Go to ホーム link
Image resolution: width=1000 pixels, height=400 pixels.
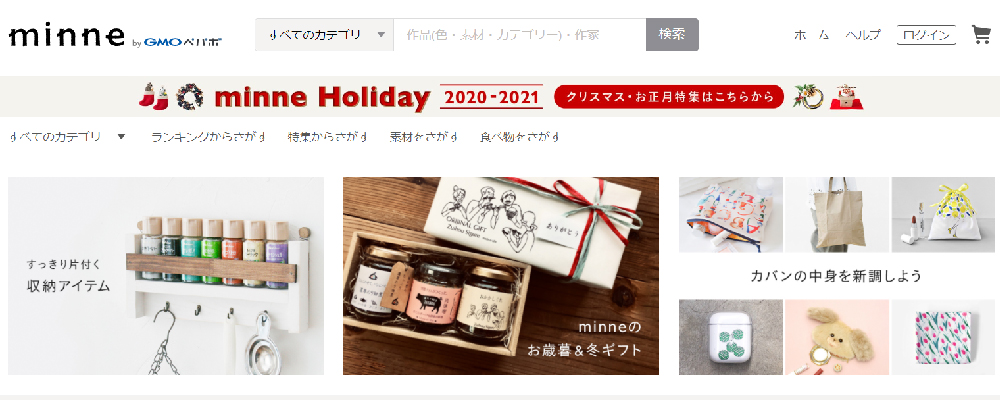click(x=812, y=35)
